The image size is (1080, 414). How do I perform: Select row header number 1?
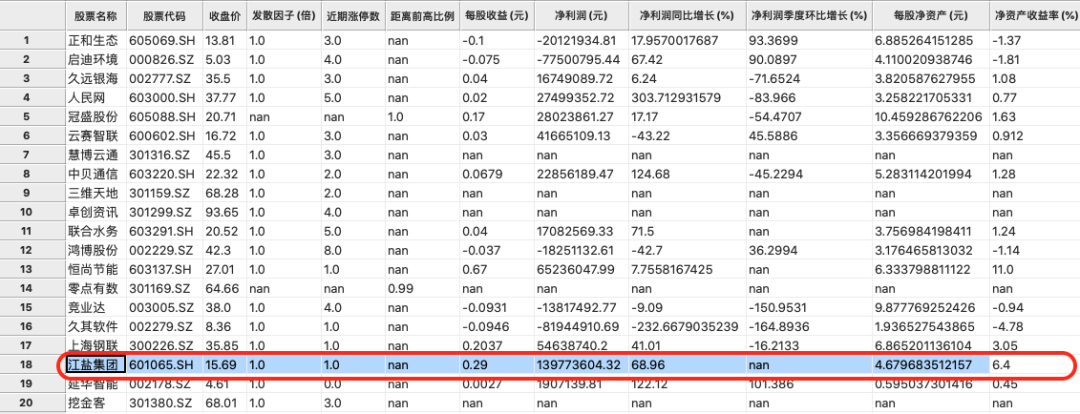tap(33, 41)
